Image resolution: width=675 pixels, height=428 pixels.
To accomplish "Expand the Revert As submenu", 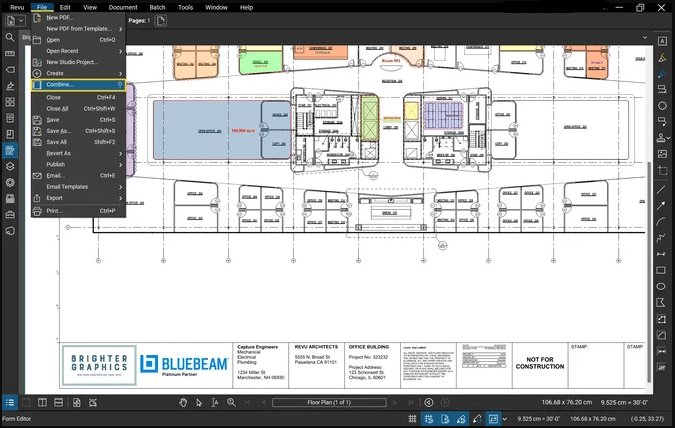I will (78, 153).
